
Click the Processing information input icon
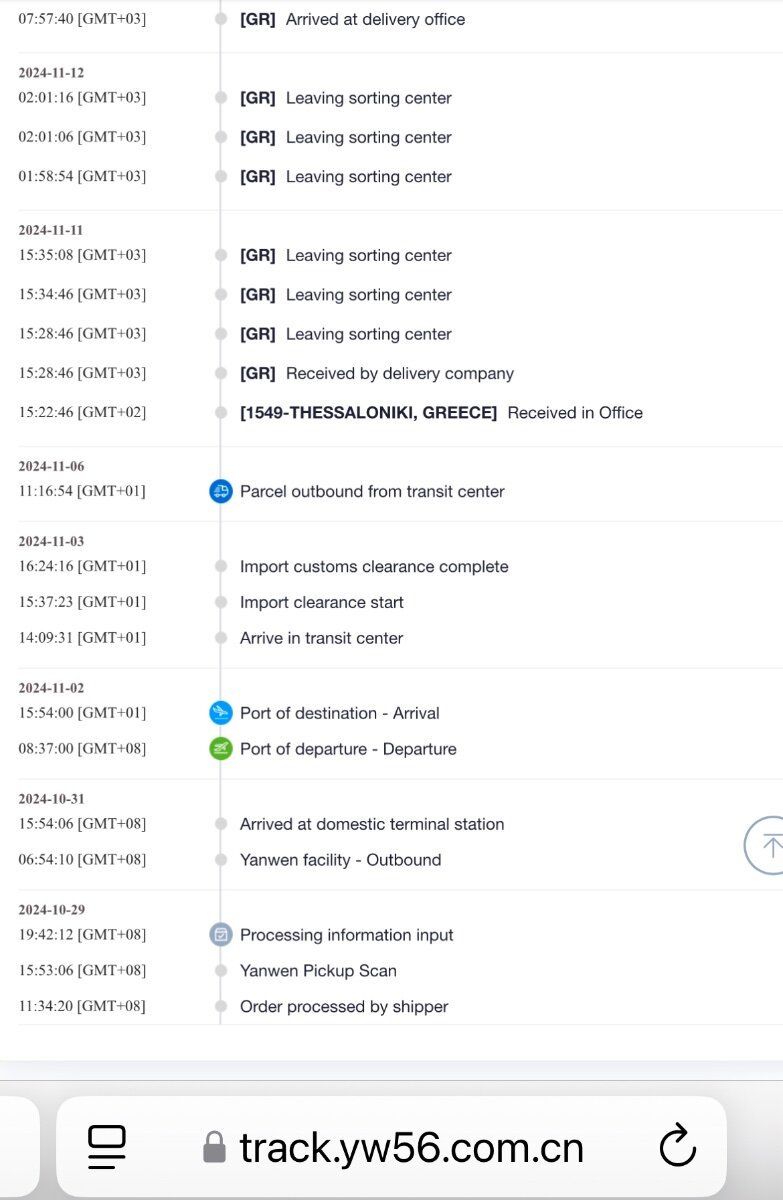coord(221,935)
